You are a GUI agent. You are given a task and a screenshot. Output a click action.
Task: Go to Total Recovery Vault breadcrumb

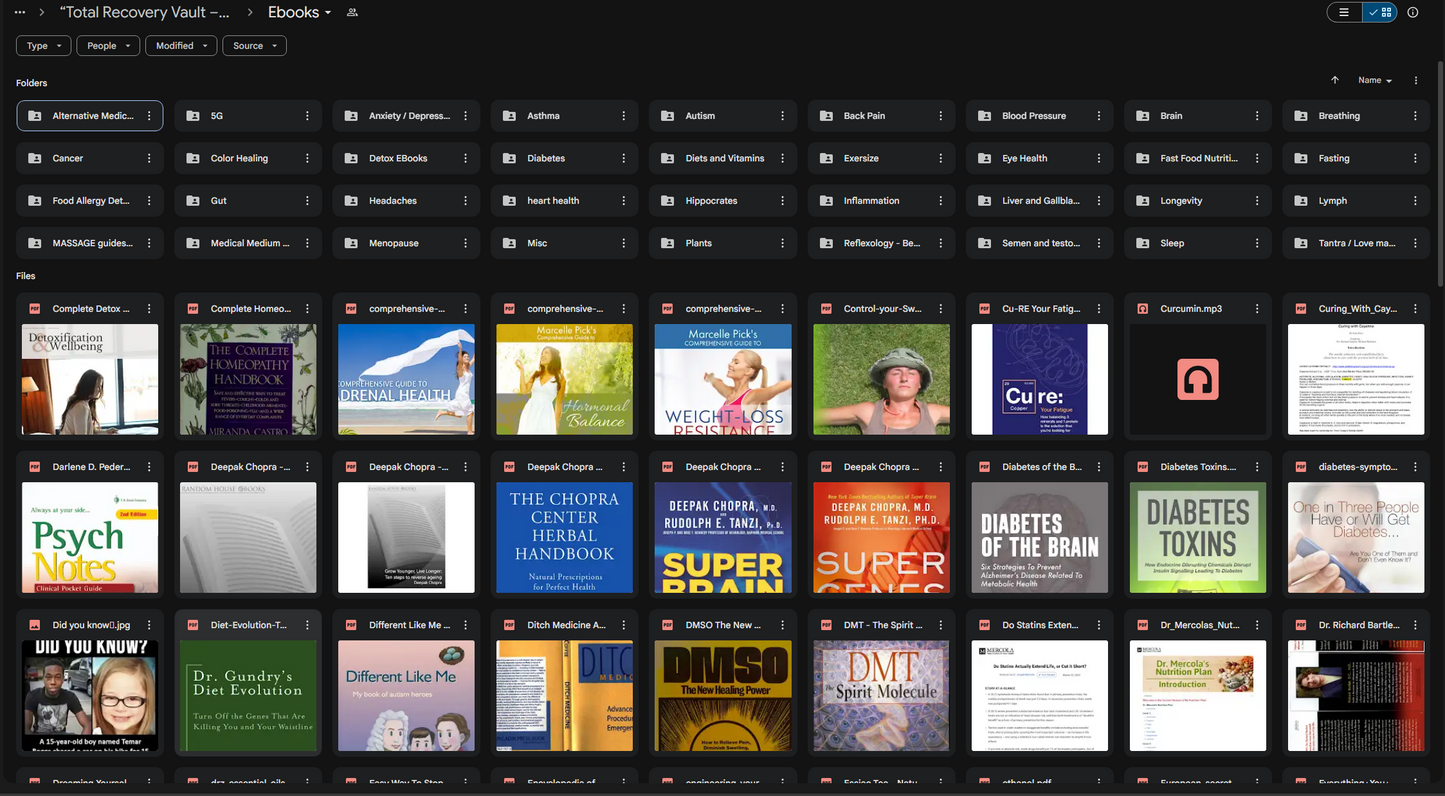click(x=144, y=13)
